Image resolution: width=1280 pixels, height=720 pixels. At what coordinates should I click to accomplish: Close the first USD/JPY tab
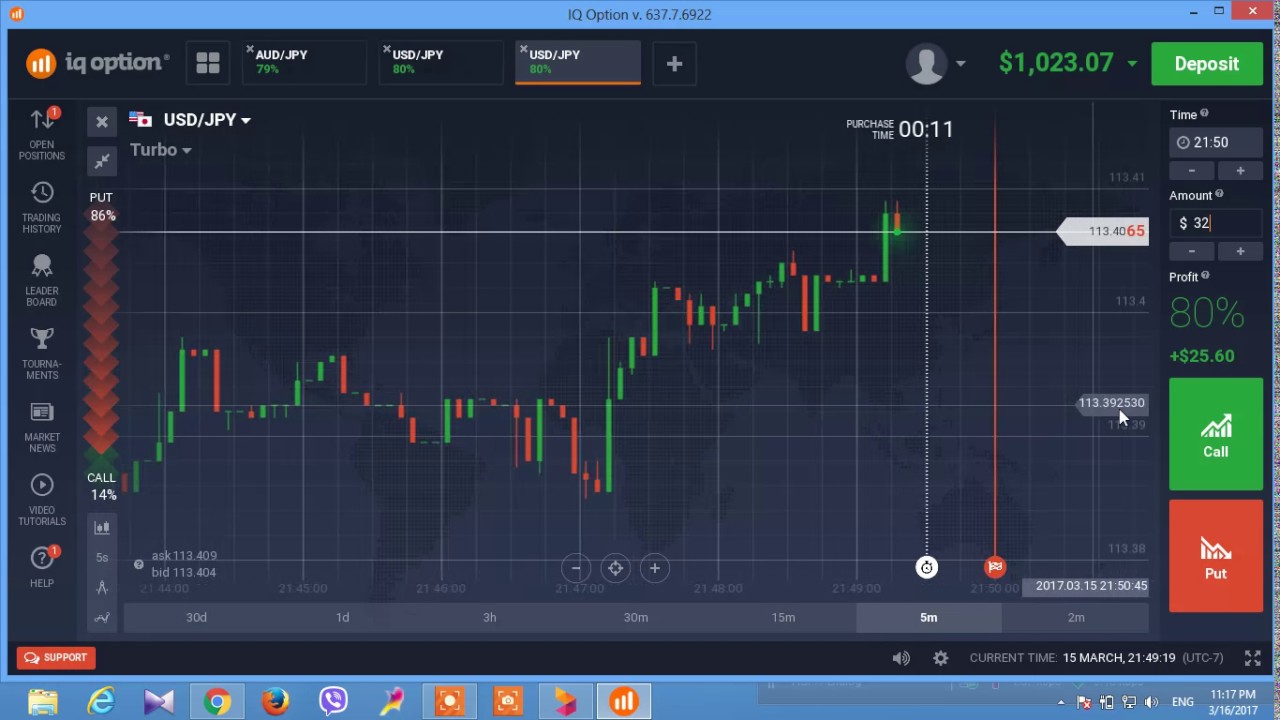387,49
